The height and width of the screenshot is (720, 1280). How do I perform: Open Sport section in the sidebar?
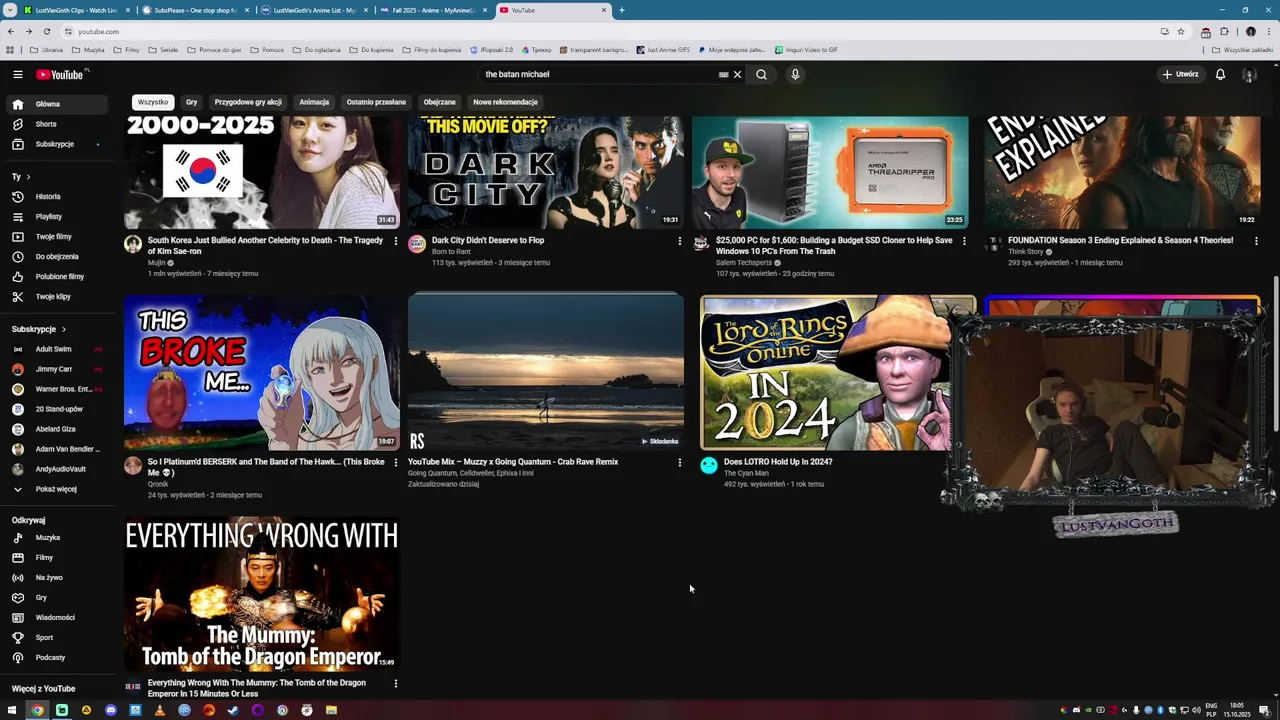tap(58, 637)
